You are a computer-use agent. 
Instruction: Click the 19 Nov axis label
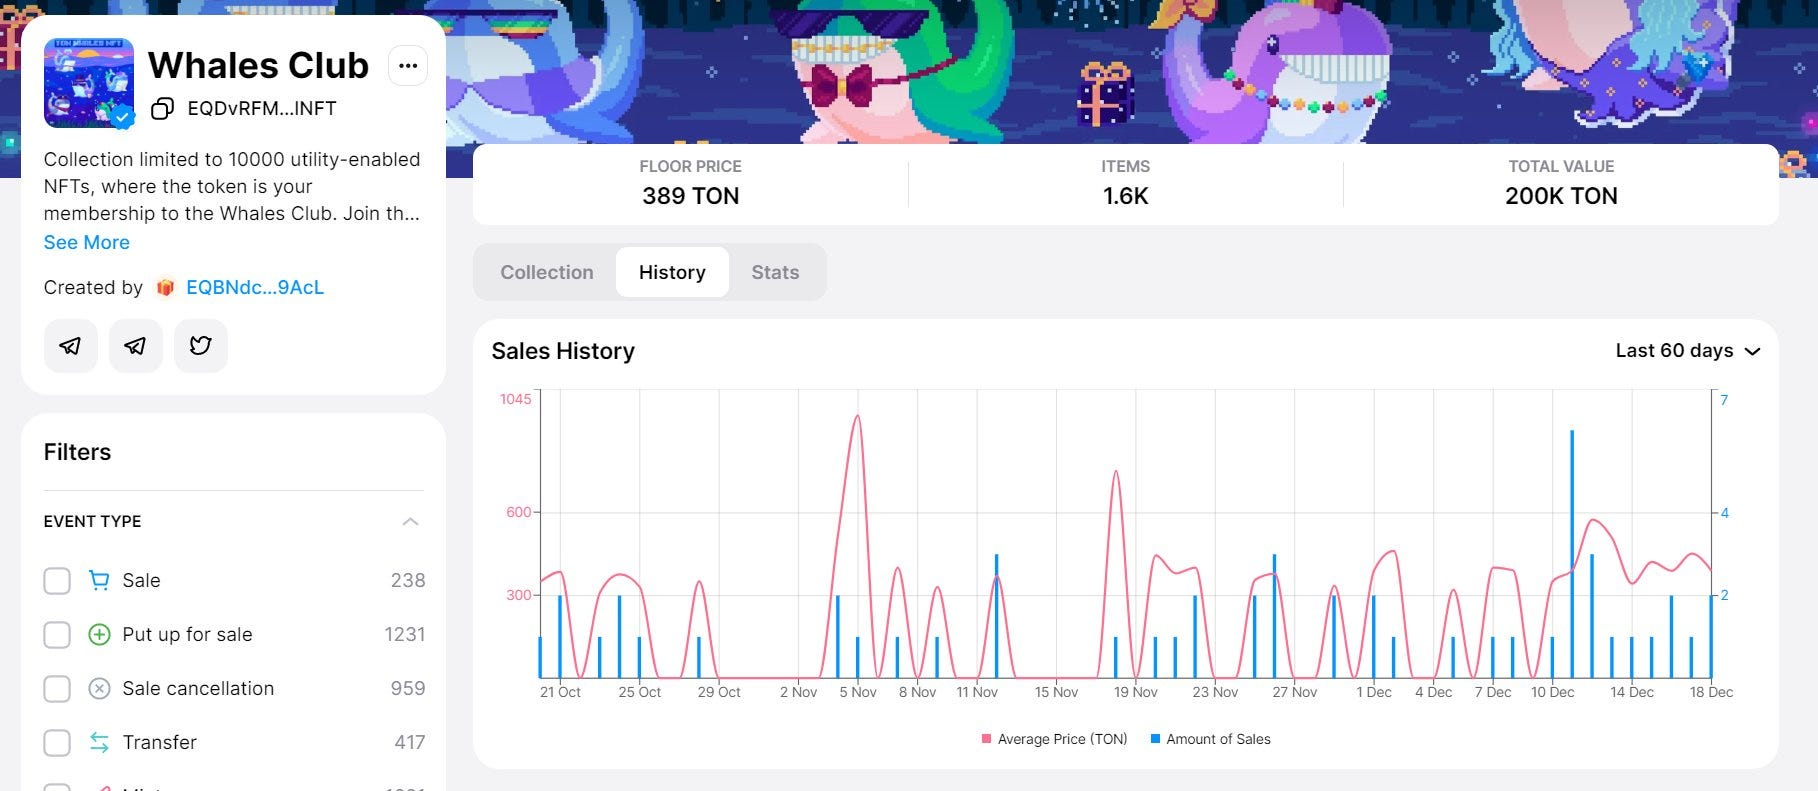[1136, 692]
